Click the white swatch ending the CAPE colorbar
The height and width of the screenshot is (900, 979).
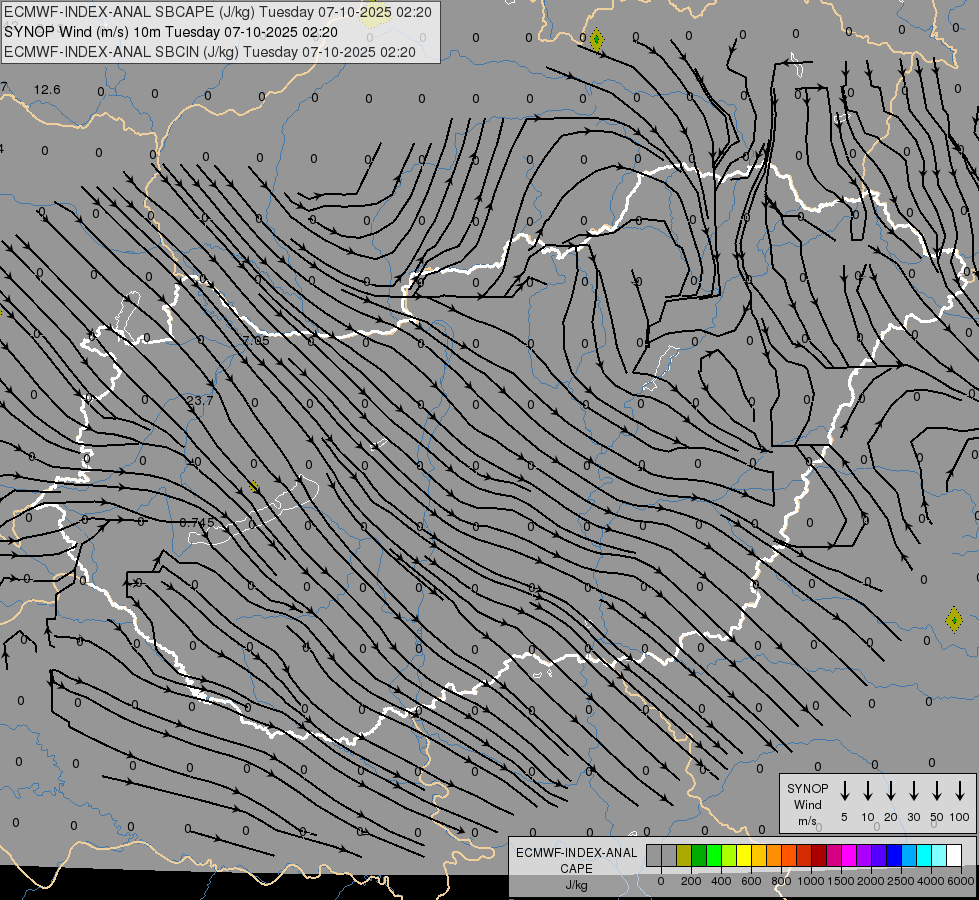[x=954, y=856]
